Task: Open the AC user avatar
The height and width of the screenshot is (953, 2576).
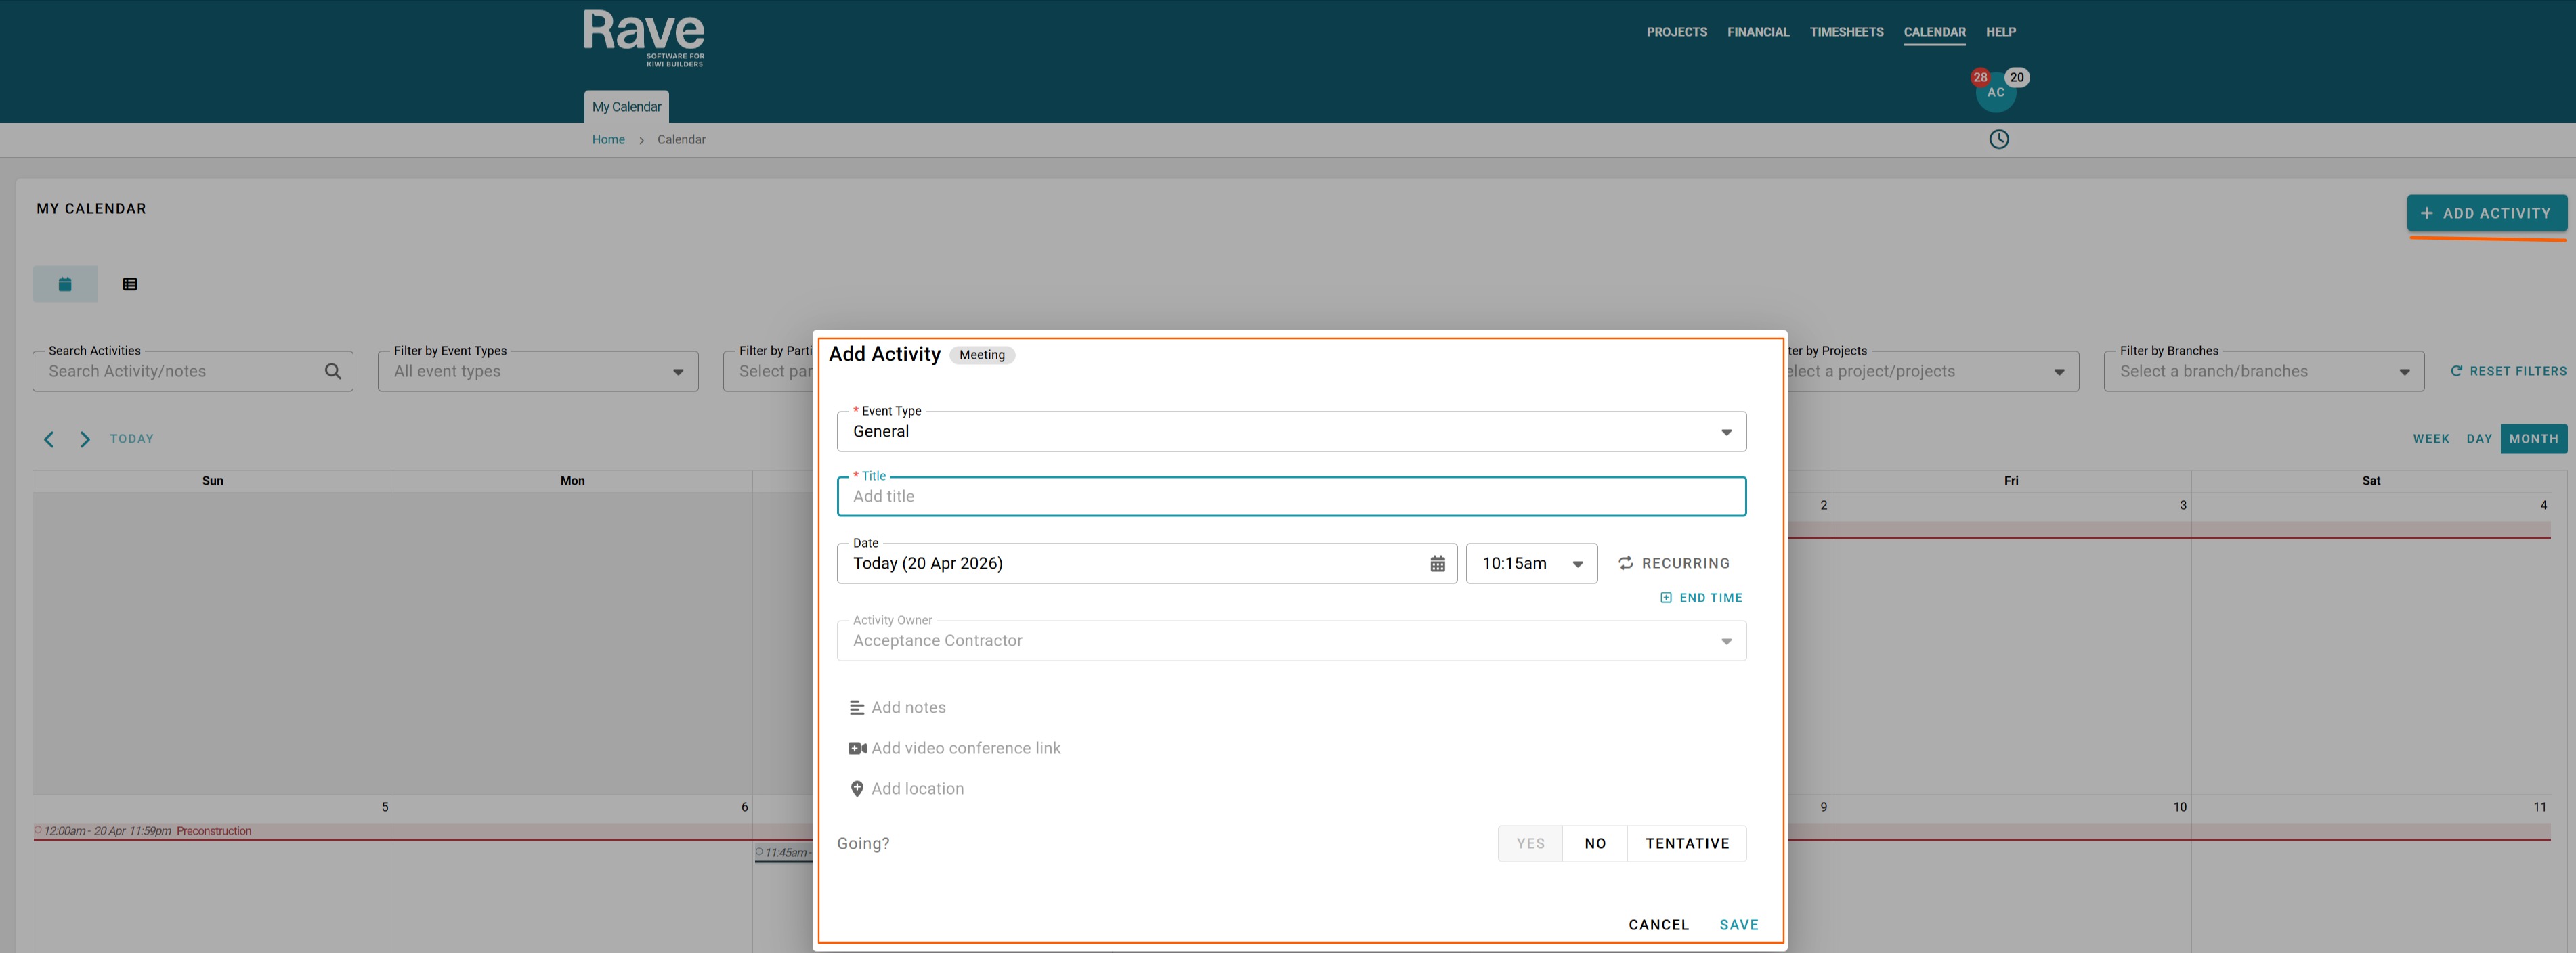Action: tap(1995, 93)
